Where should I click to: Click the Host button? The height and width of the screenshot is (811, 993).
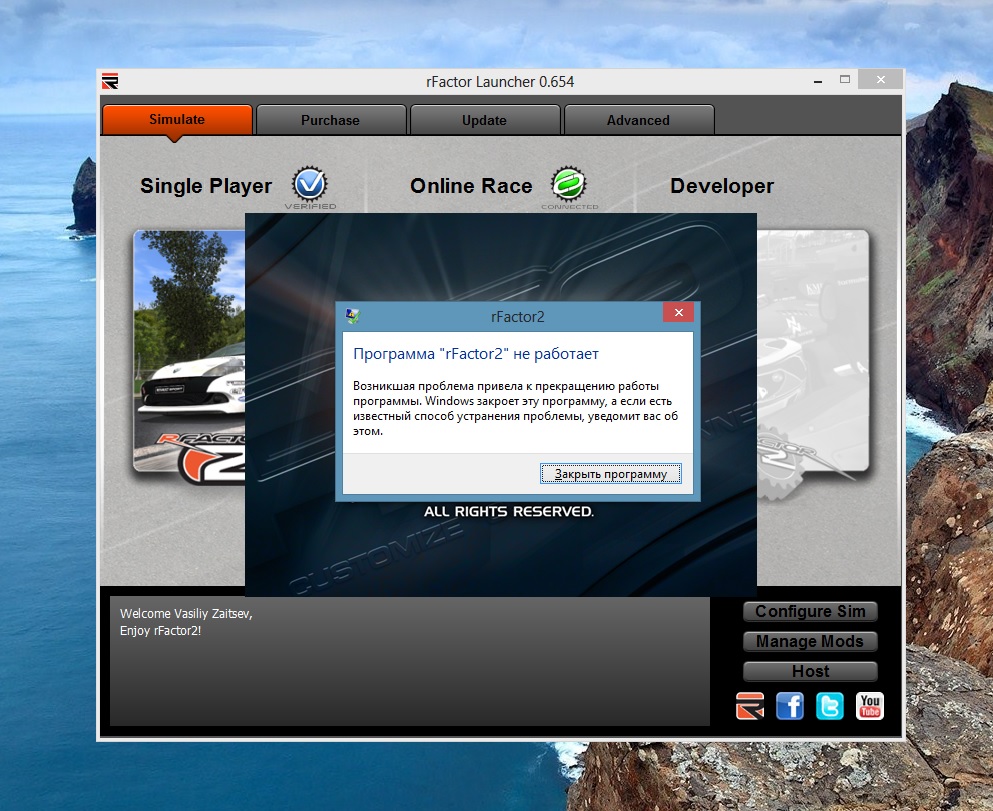click(810, 671)
